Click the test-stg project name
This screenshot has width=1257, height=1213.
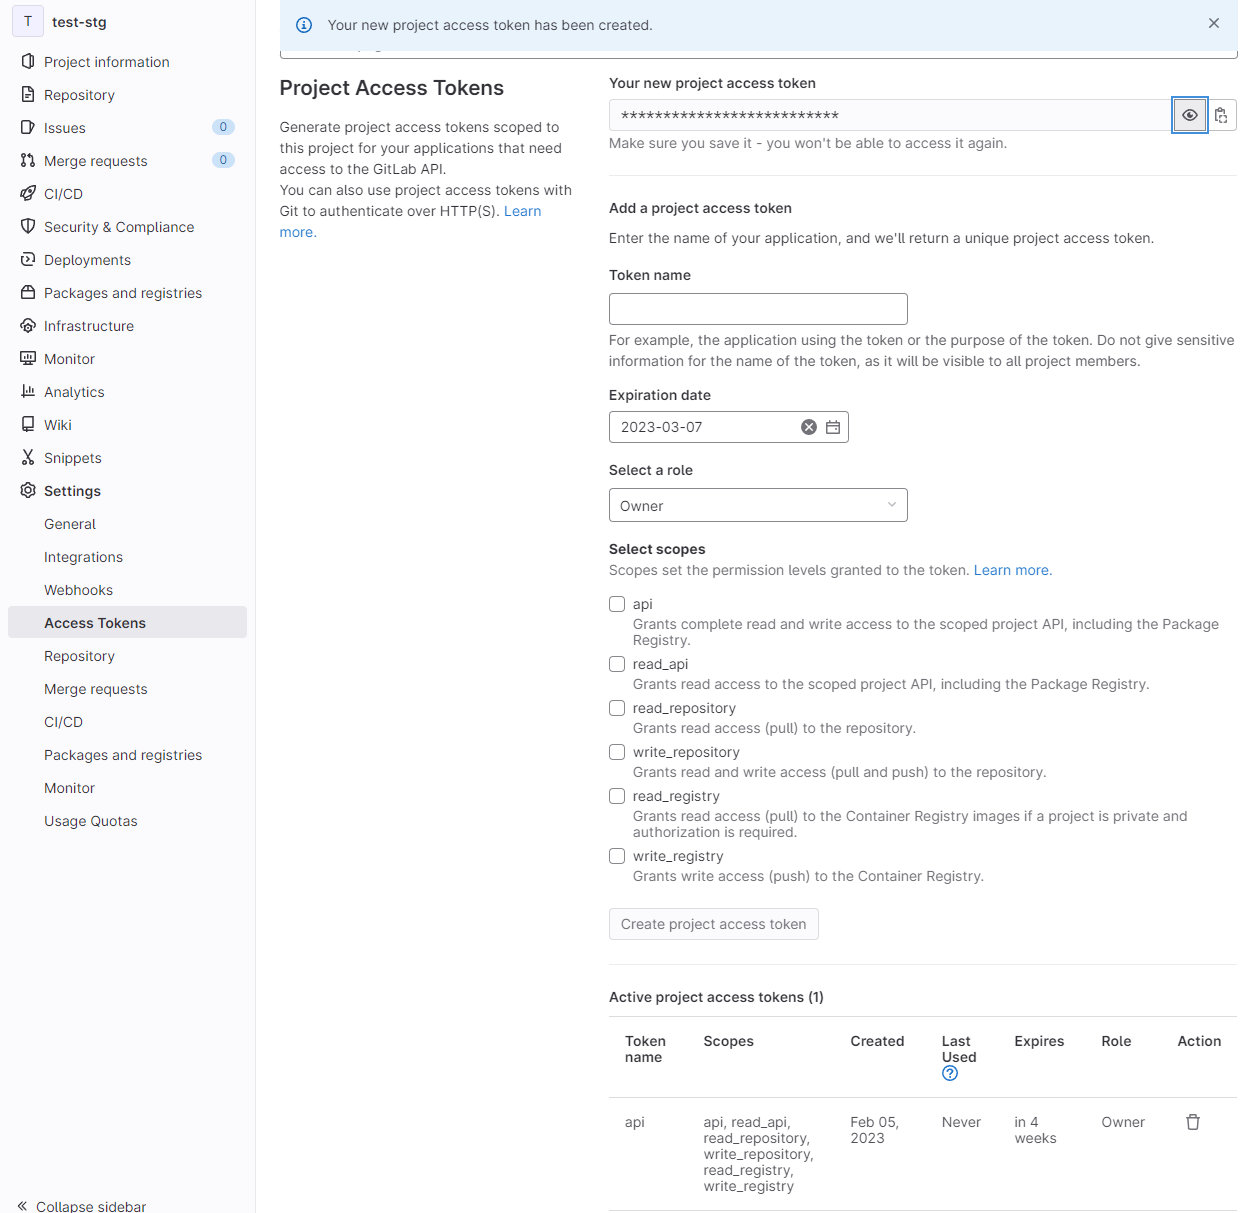tap(79, 22)
